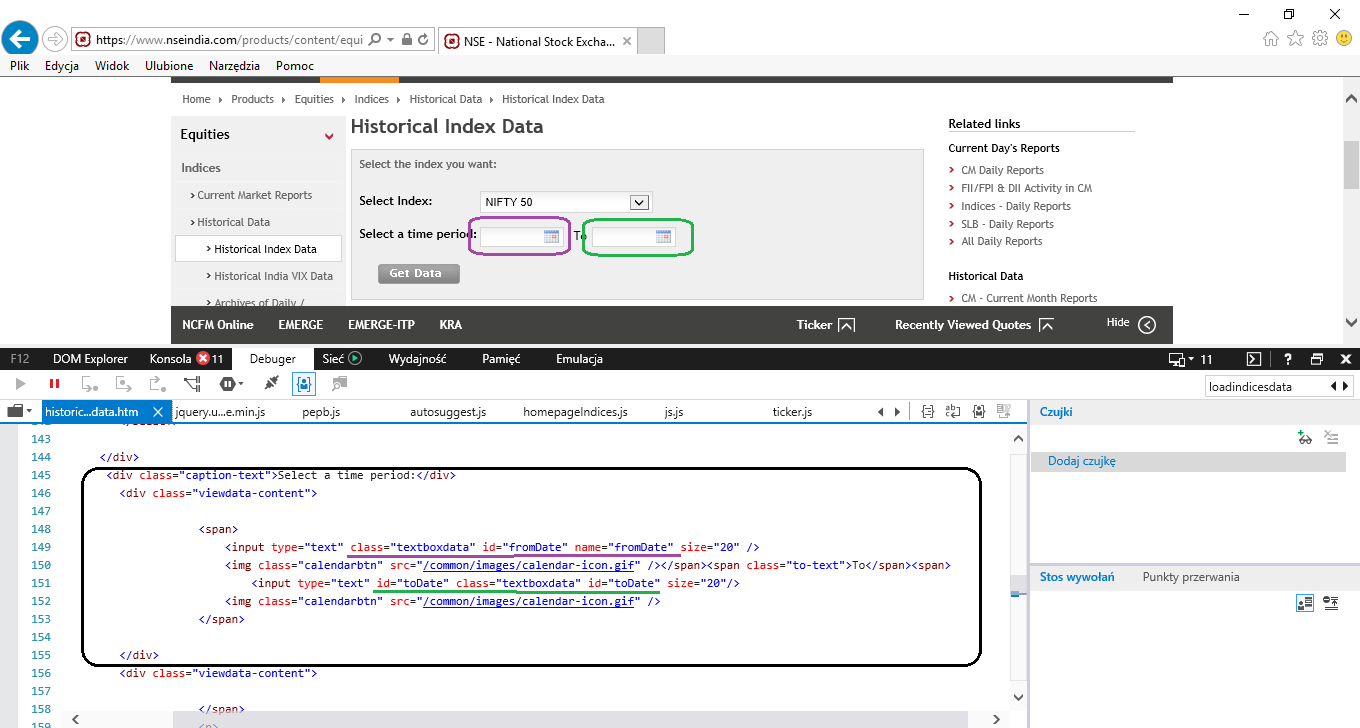Expand the Ticker panel

[846, 325]
